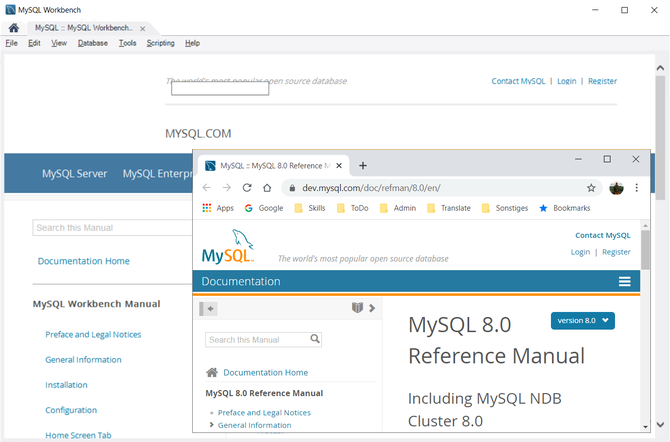Open the Workbench home screen tab icon
Screen dimensions: 670x442
tap(14, 28)
